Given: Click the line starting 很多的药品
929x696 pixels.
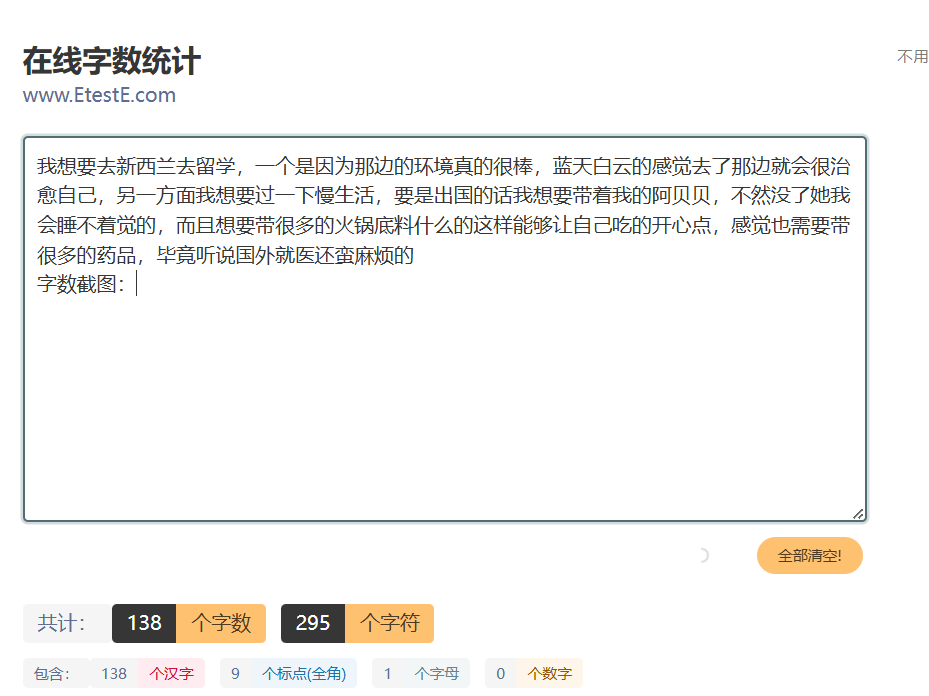Looking at the screenshot, I should coord(225,255).
